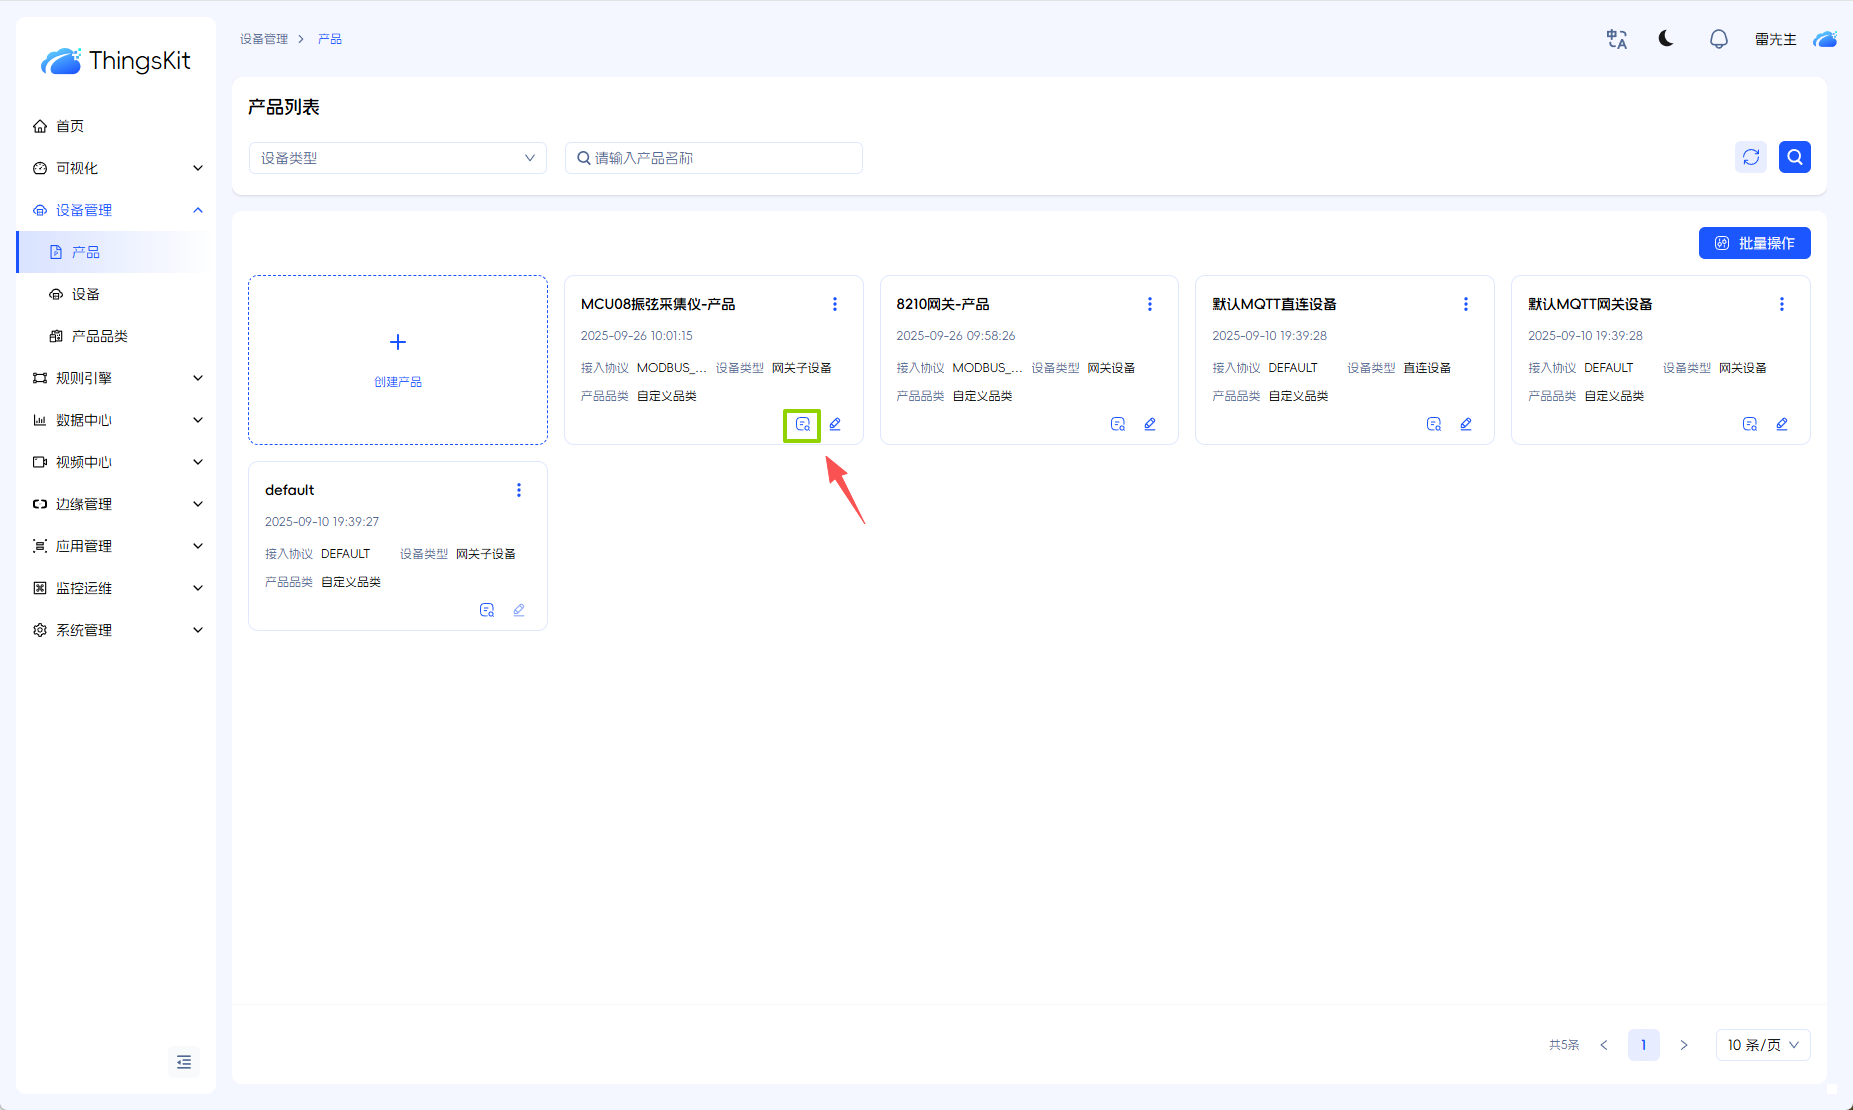1853x1110 pixels.
Task: Click the 批量操作 button
Action: point(1754,243)
